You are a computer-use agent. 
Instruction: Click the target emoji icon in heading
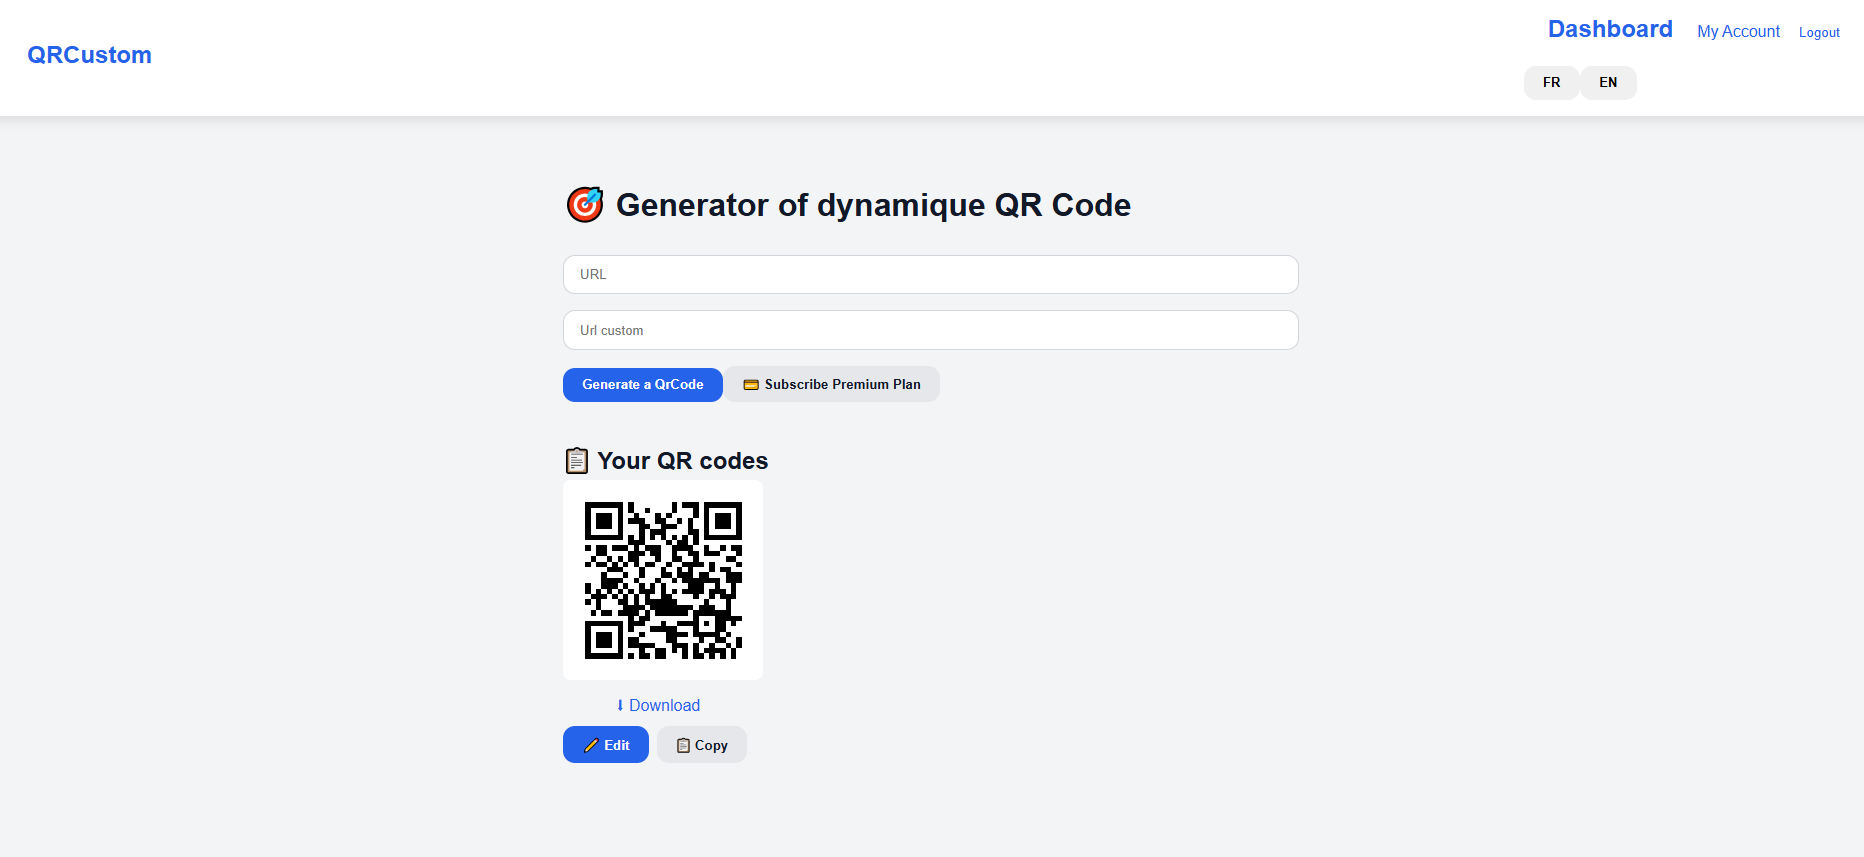(585, 205)
